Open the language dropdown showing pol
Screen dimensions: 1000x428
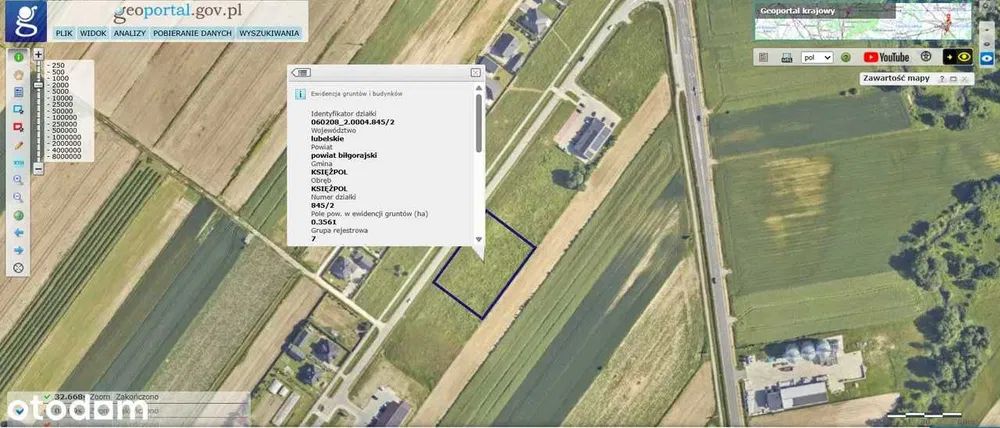816,58
